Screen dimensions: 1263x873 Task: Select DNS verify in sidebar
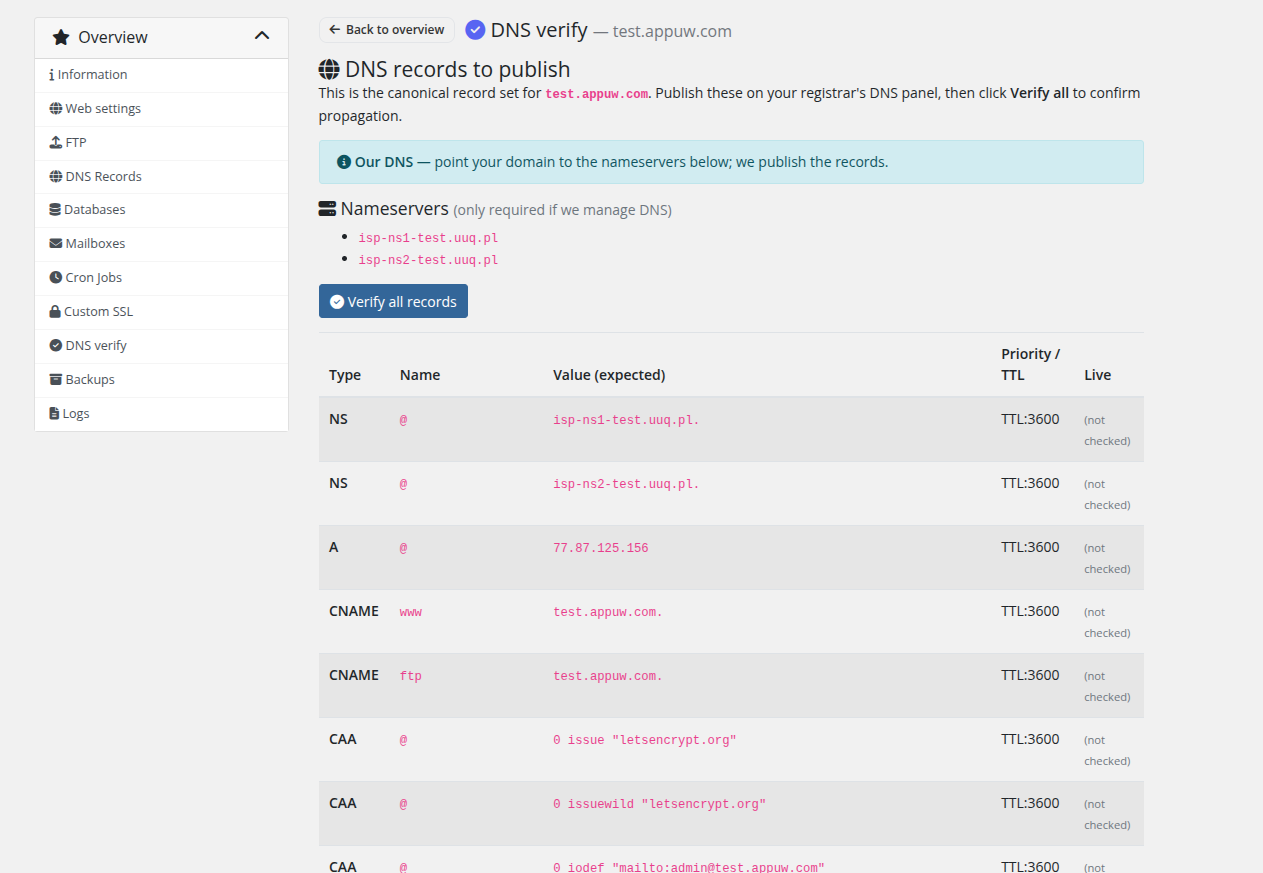pos(161,346)
